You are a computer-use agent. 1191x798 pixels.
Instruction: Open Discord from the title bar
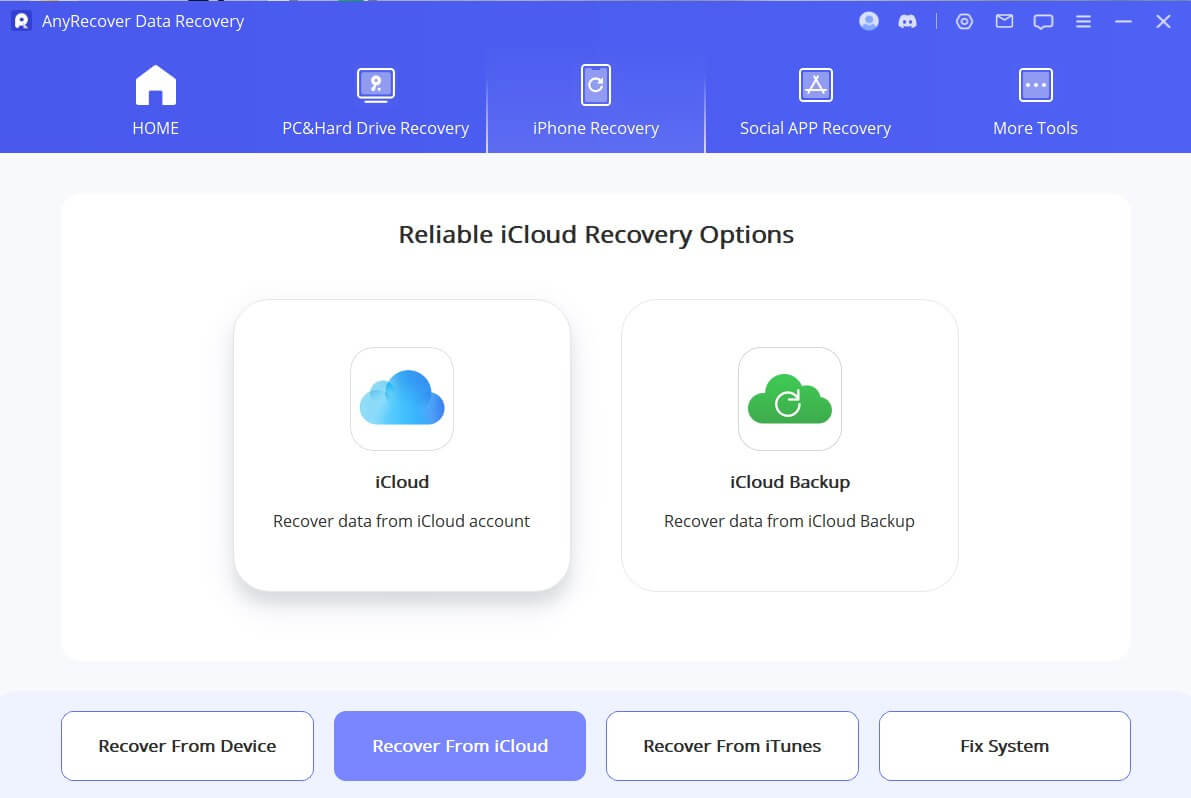pos(907,20)
